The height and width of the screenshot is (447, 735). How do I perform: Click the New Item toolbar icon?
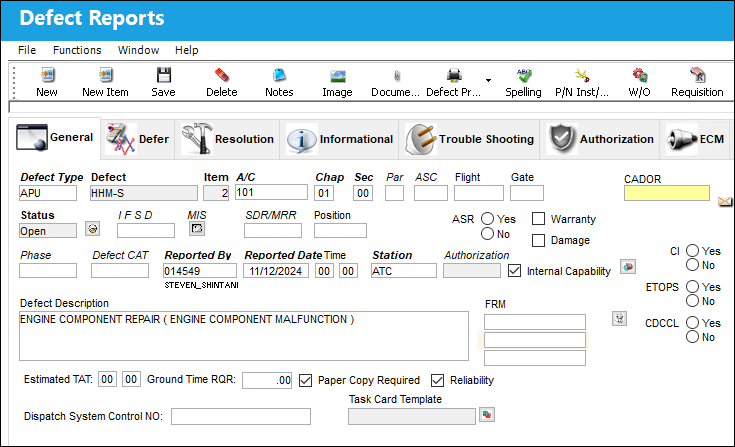(105, 75)
